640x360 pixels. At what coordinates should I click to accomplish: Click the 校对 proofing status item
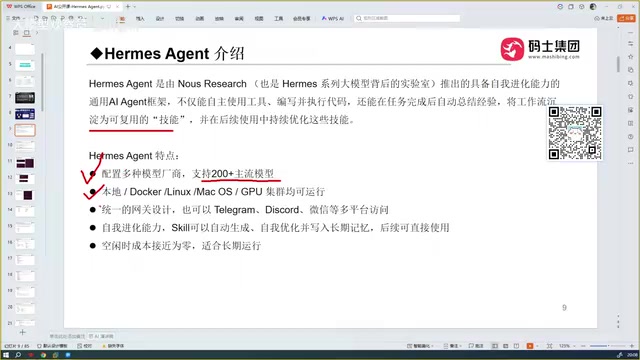(84, 346)
